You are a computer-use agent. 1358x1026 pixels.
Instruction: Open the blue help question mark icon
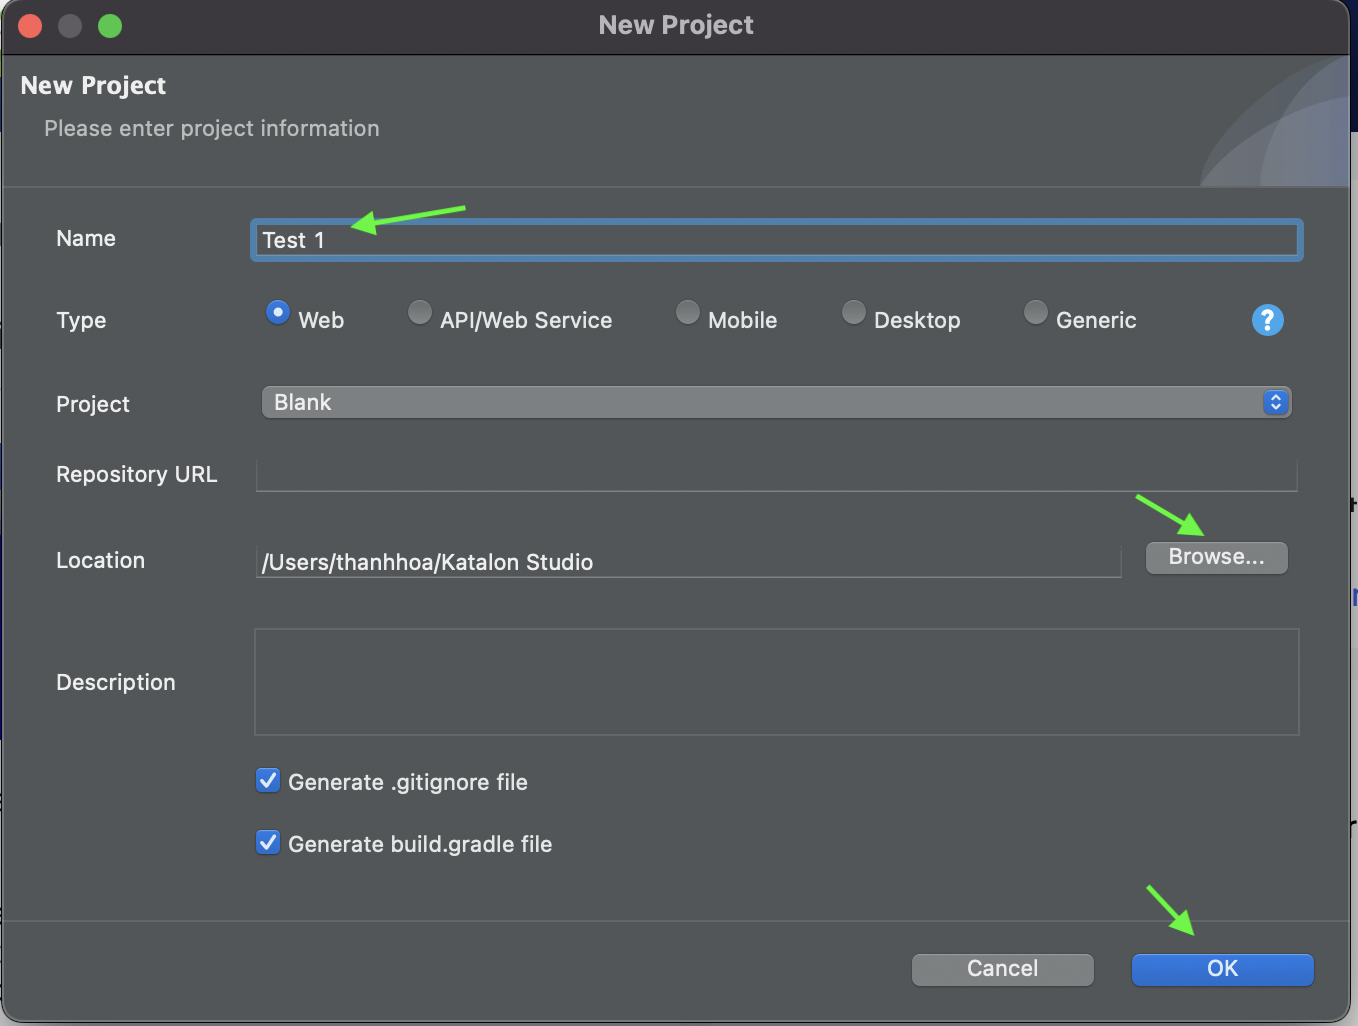[x=1267, y=320]
